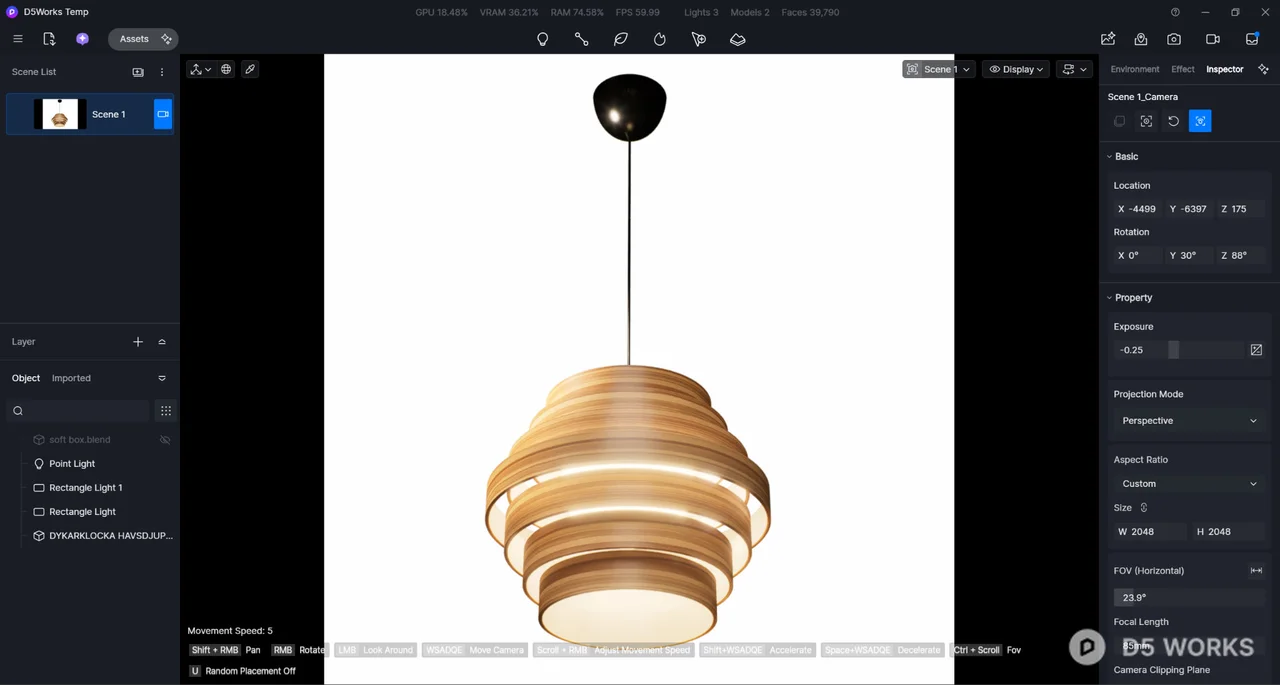Click the file import/save icon
Viewport: 1280px width, 685px height.
tap(49, 39)
